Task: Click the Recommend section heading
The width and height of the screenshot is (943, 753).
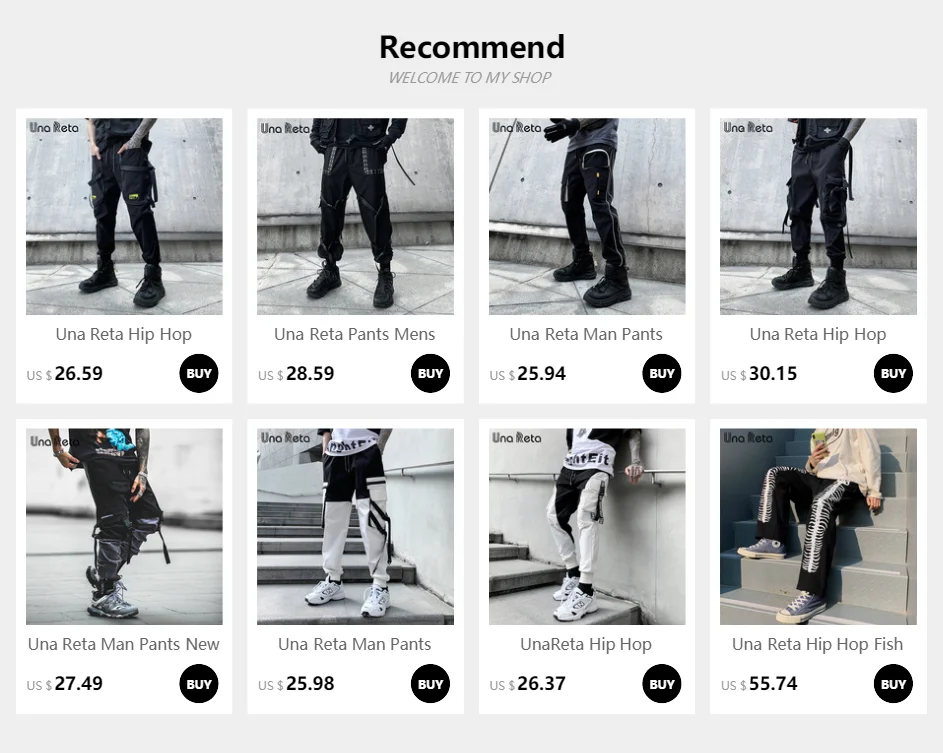Action: click(x=472, y=47)
